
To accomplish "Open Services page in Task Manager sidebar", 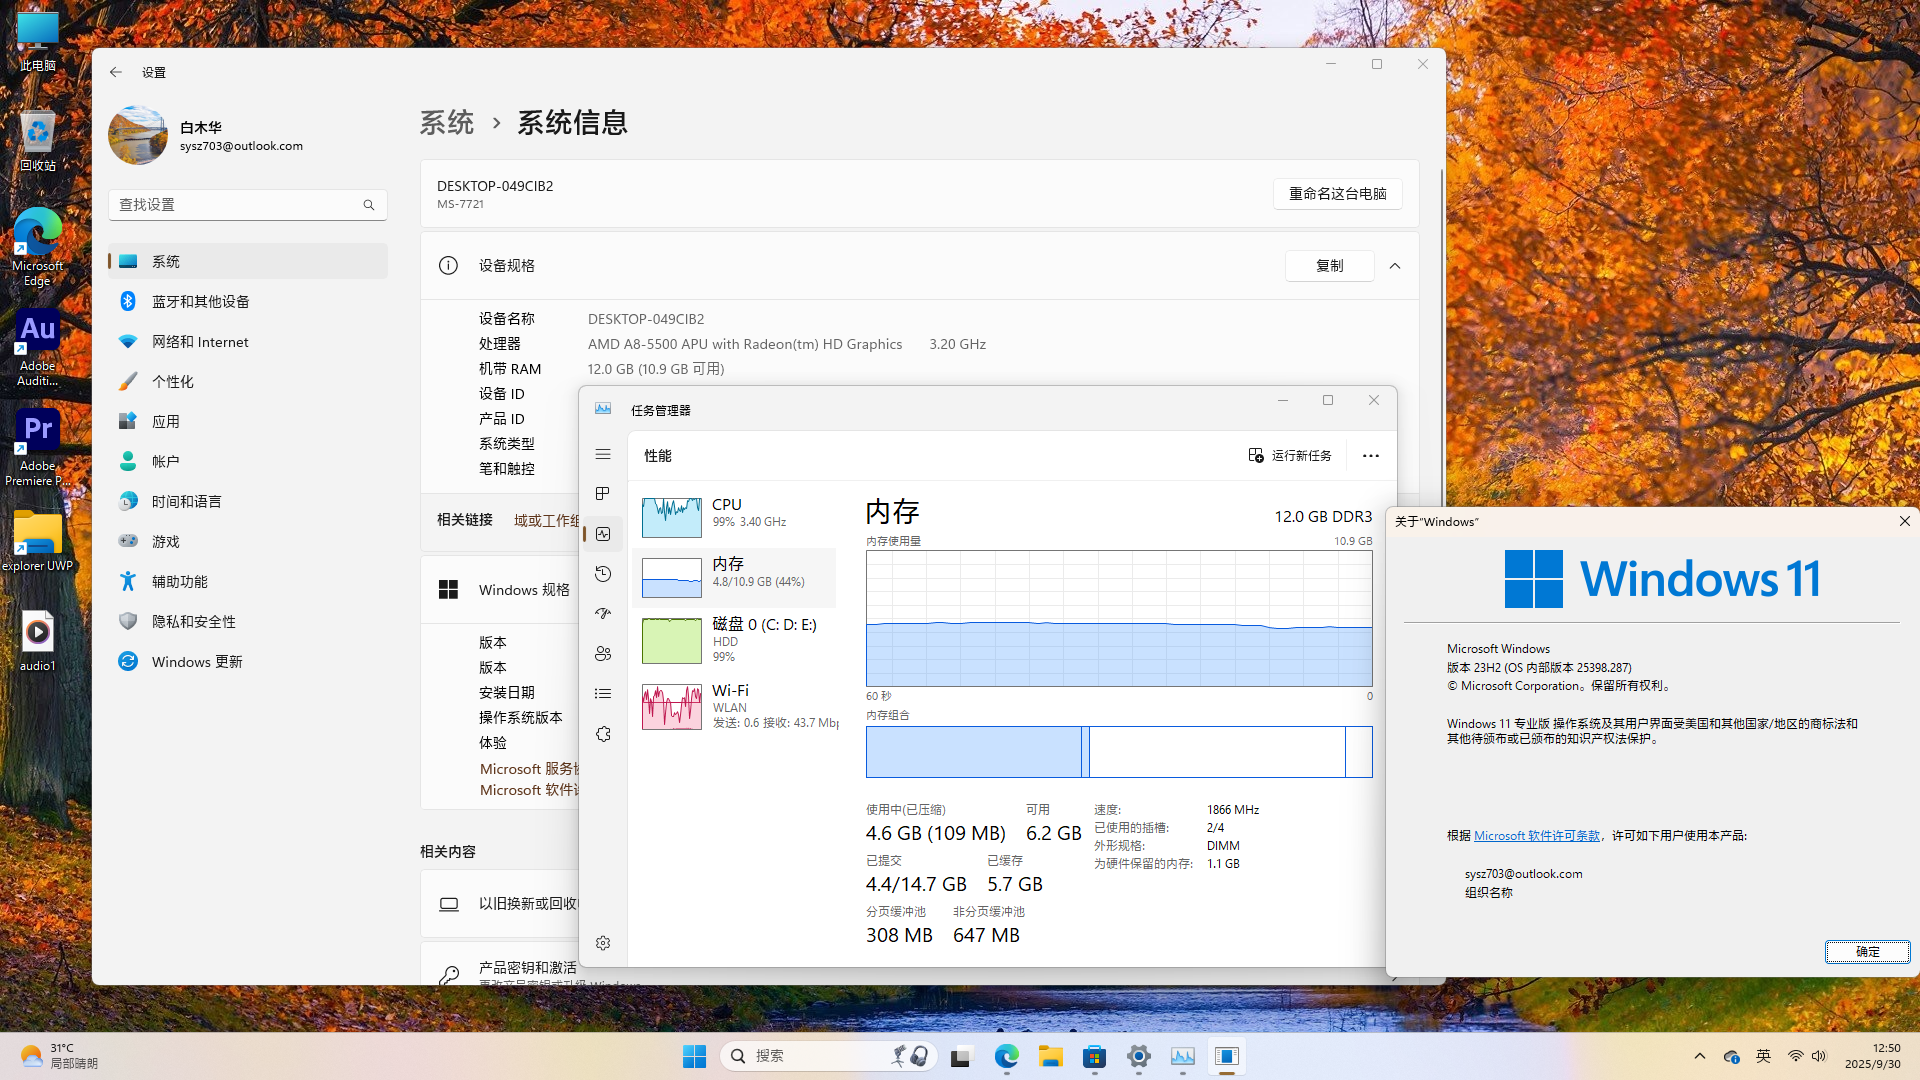I will pyautogui.click(x=602, y=734).
